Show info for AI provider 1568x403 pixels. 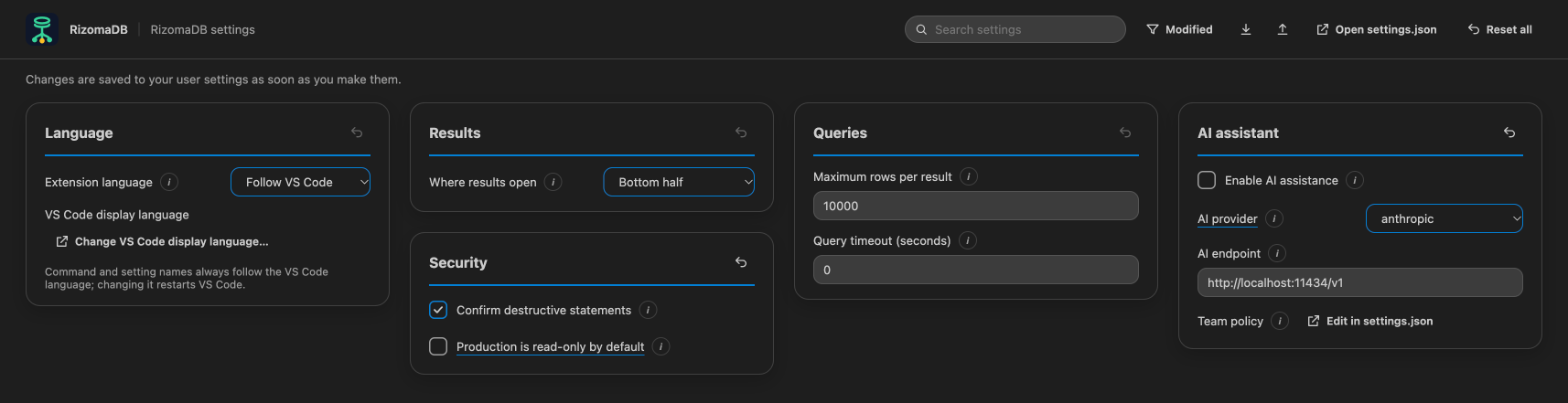[x=1274, y=218]
